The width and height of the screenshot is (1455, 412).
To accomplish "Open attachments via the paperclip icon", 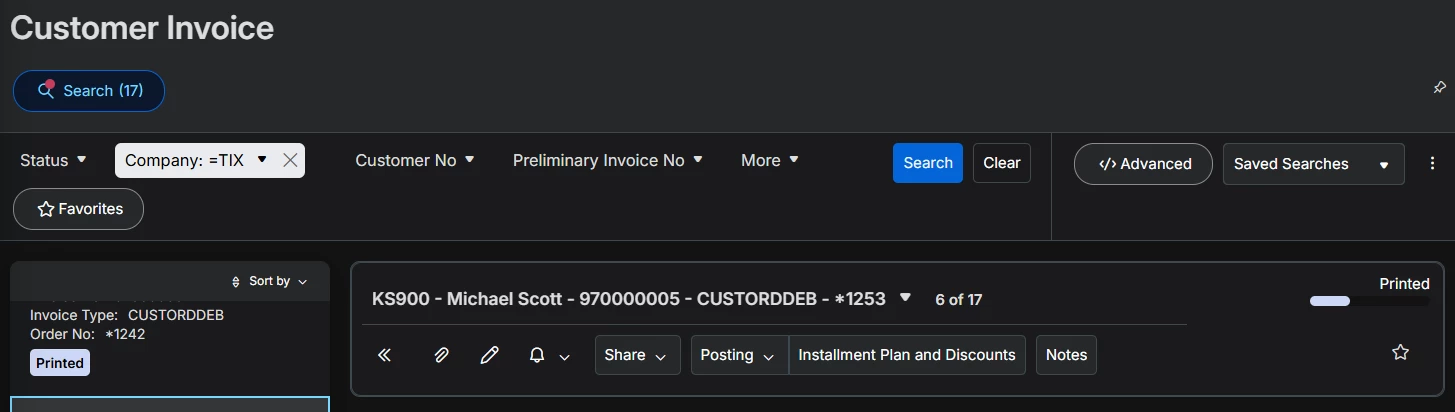I will (x=441, y=355).
